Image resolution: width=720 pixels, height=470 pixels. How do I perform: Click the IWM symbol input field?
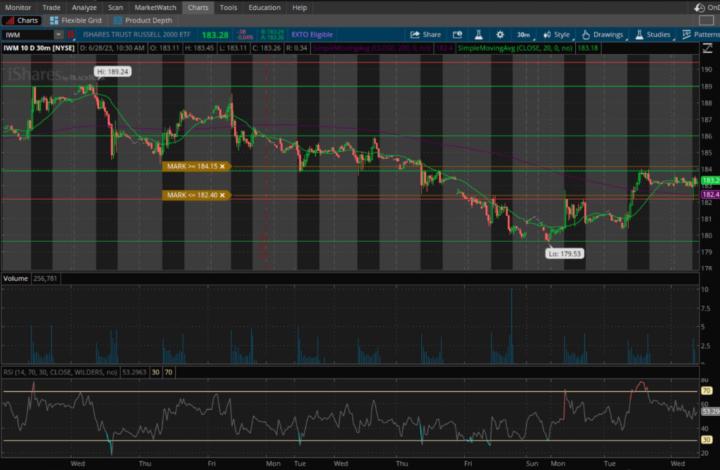tap(28, 34)
